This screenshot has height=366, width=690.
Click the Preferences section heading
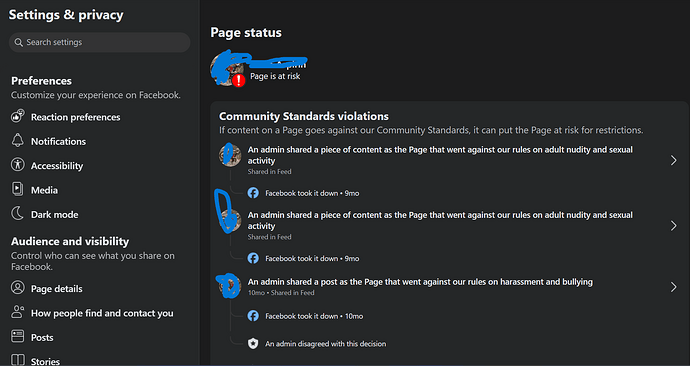[x=41, y=81]
